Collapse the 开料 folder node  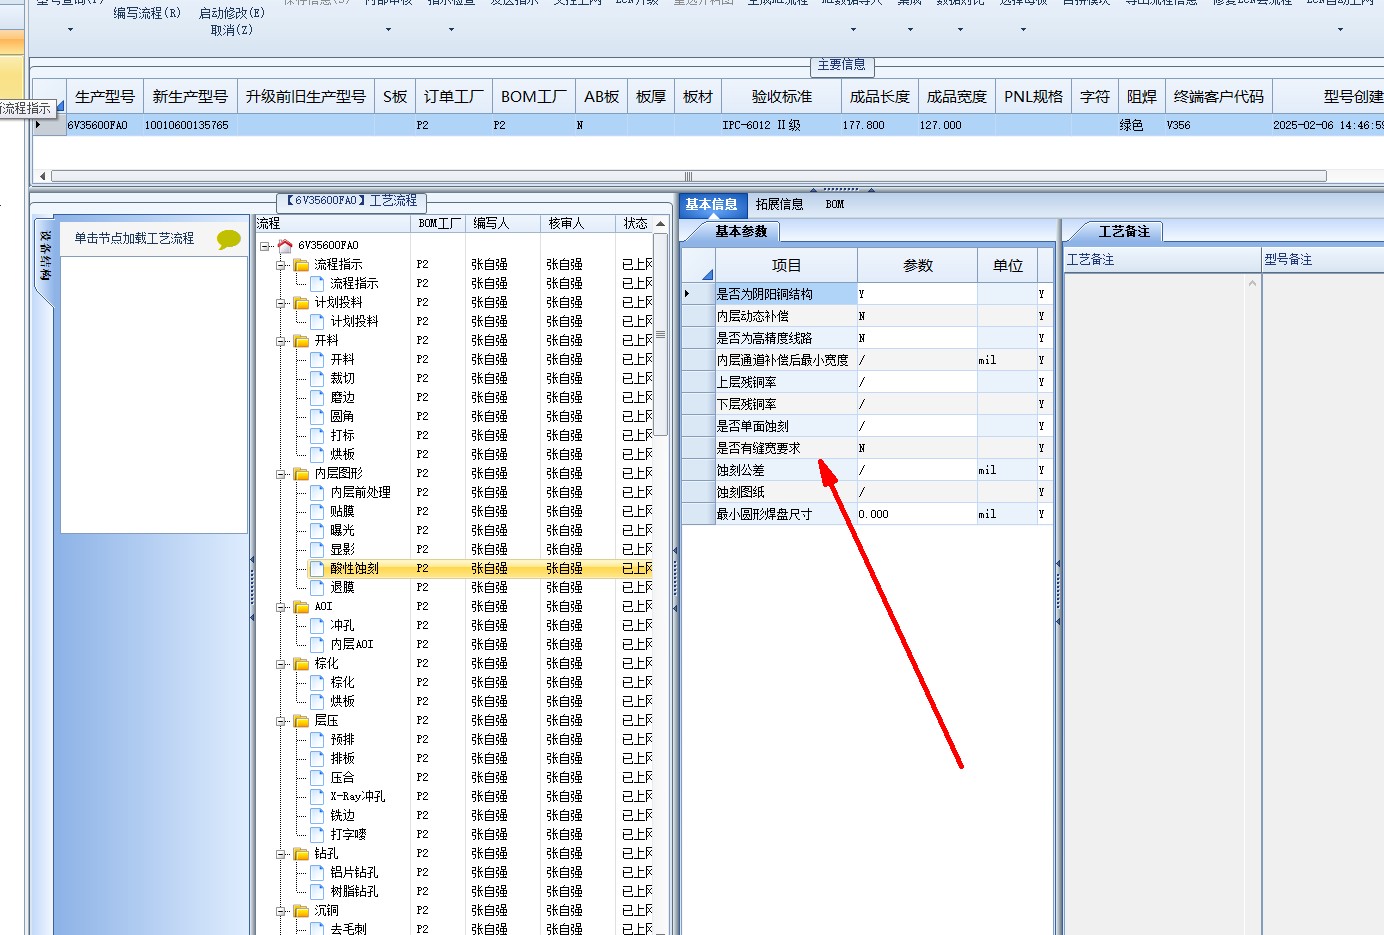281,341
